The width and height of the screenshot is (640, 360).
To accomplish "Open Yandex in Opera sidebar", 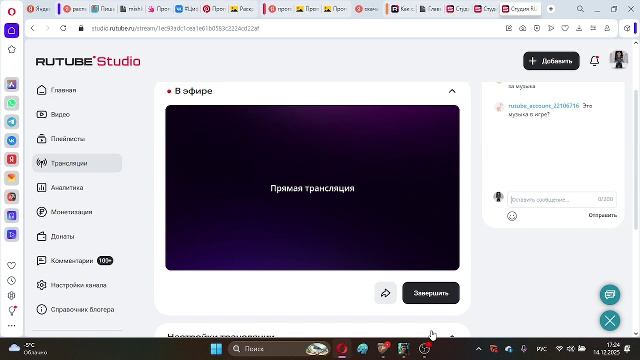I will [11, 159].
